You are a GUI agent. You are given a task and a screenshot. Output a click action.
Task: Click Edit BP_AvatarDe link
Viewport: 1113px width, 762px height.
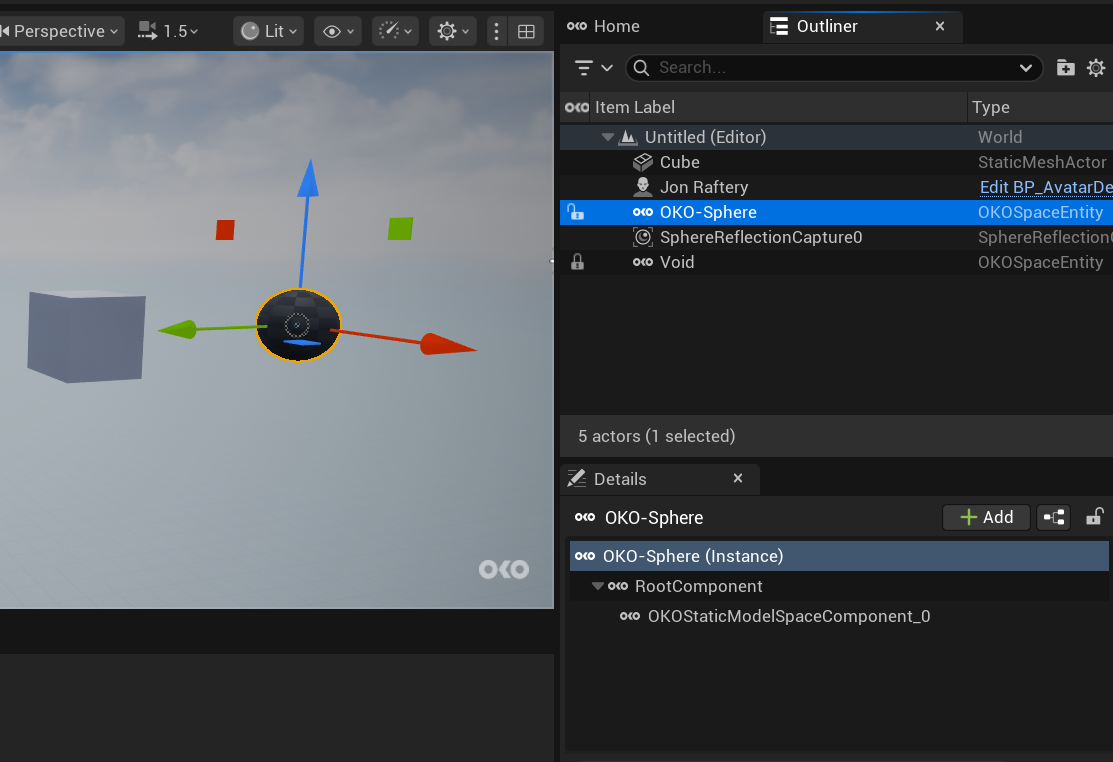[x=1046, y=187]
